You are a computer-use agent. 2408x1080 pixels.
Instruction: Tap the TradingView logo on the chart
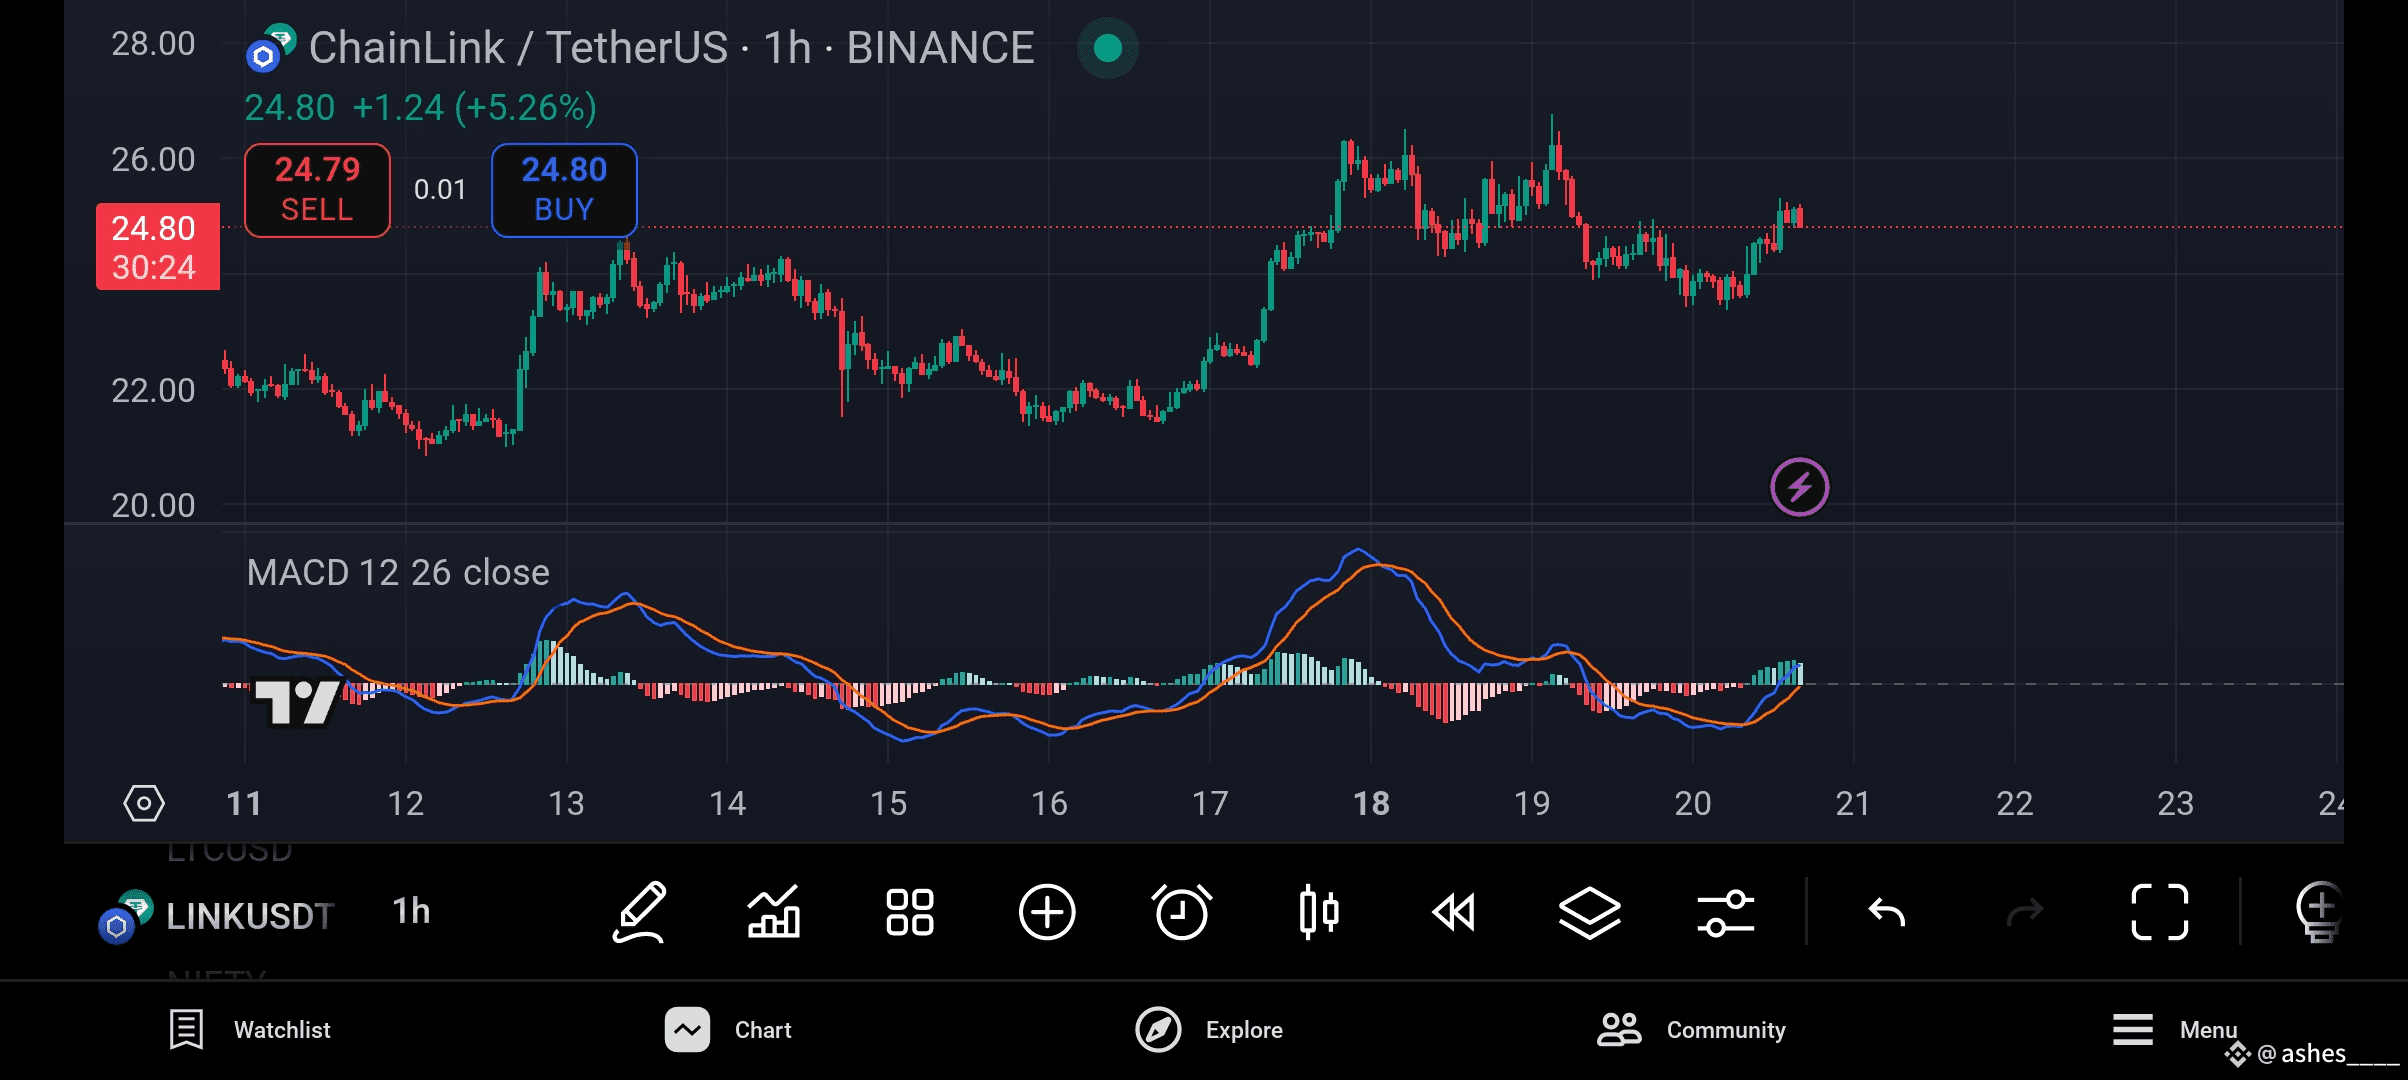tap(297, 702)
